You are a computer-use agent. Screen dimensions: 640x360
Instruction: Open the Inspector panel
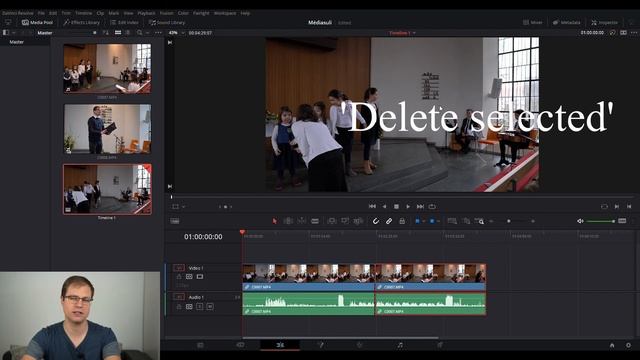(x=604, y=22)
